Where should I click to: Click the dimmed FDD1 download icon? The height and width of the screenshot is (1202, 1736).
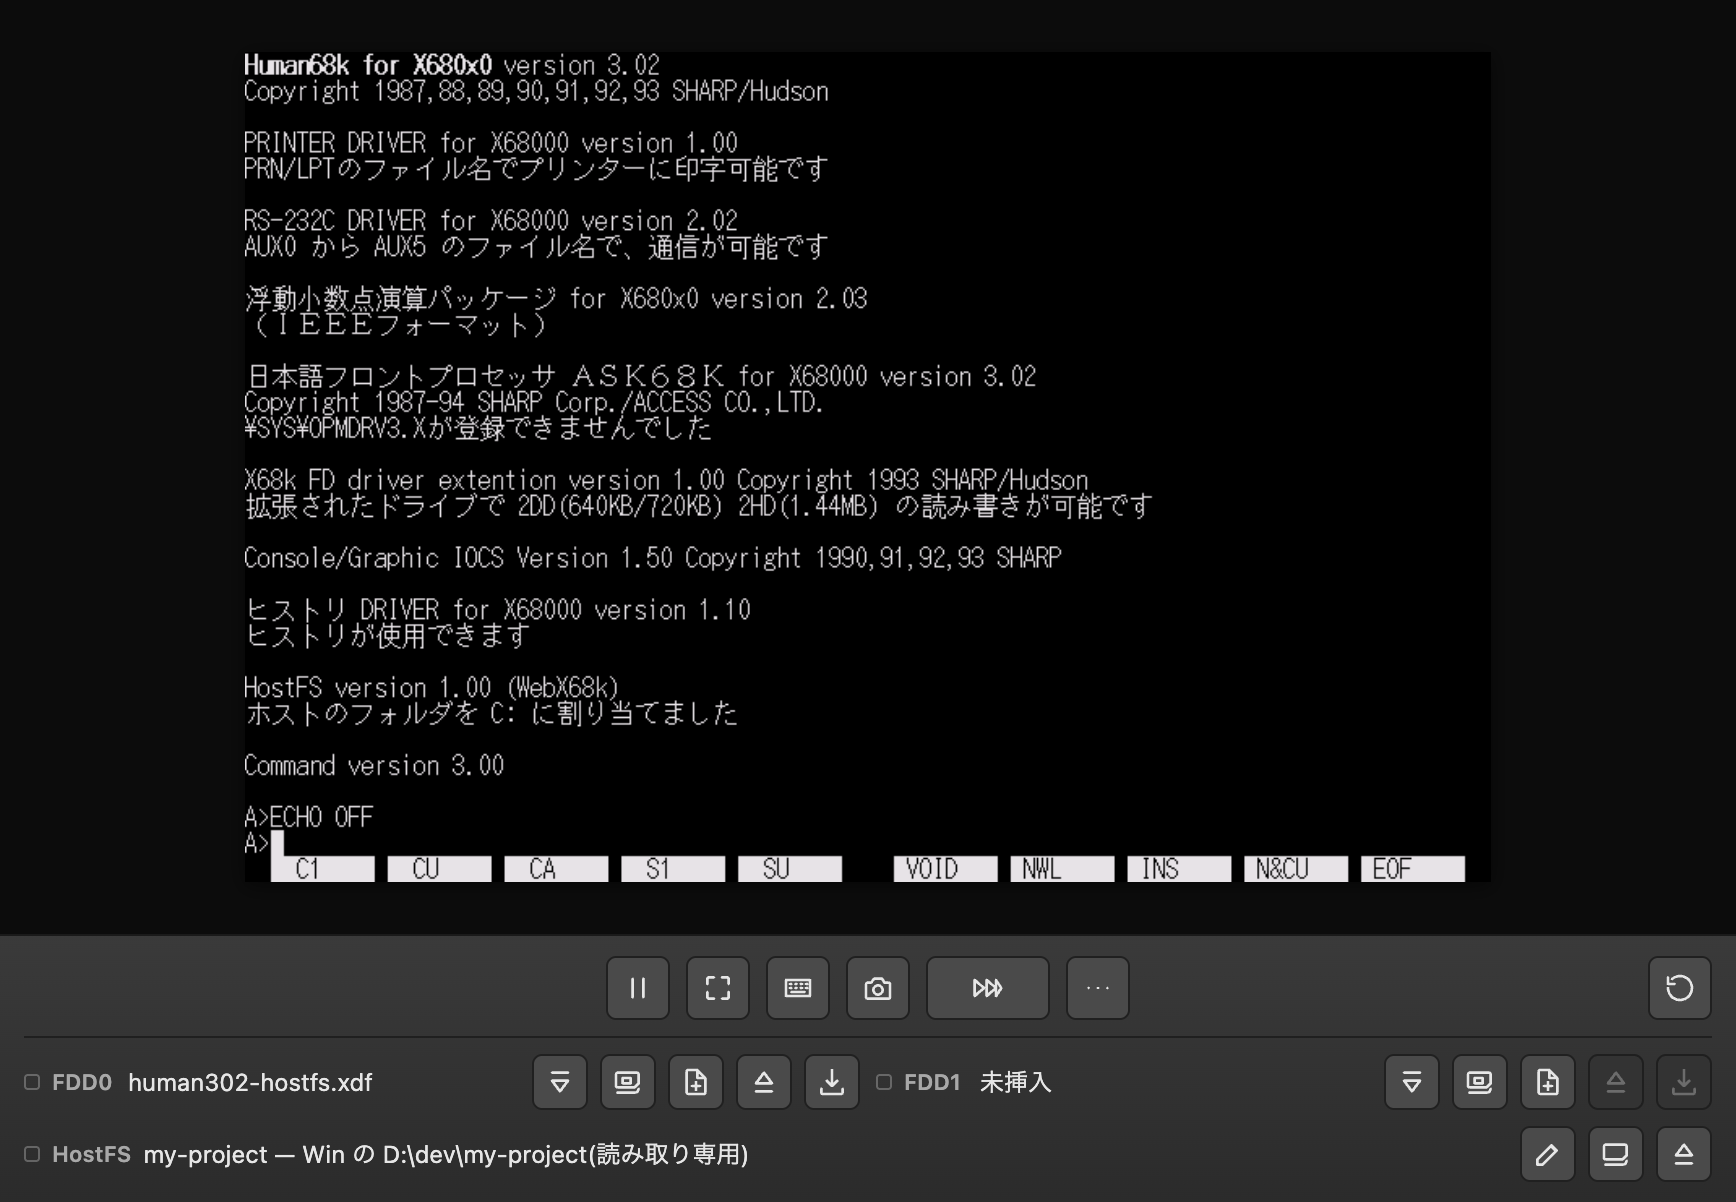click(x=1684, y=1082)
